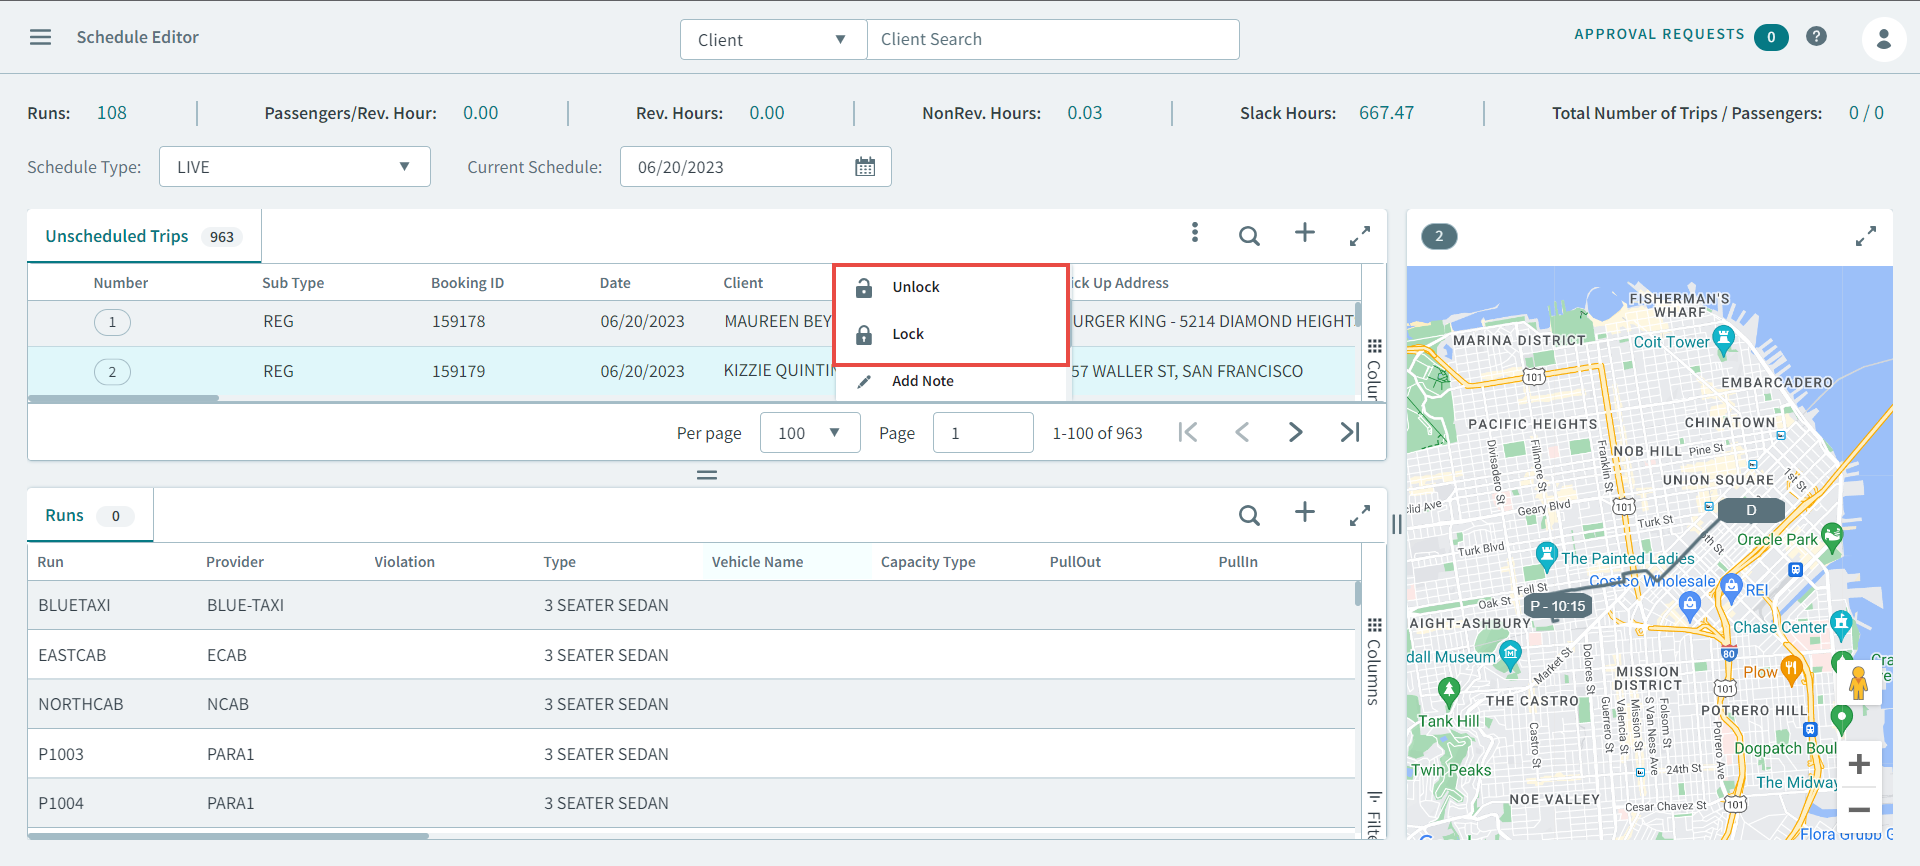Click the horizontal panel splitter handle

(x=707, y=475)
